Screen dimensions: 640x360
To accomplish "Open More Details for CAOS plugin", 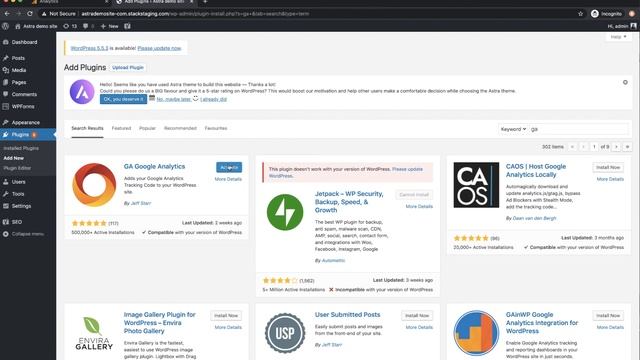I will coord(610,179).
